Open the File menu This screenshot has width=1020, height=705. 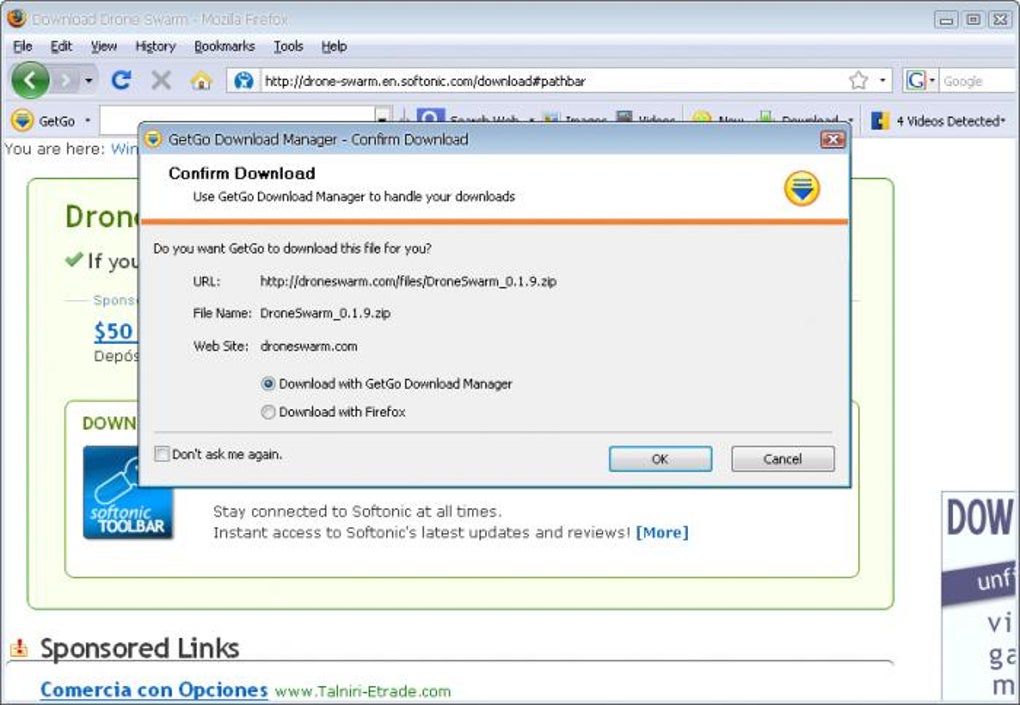tap(22, 46)
